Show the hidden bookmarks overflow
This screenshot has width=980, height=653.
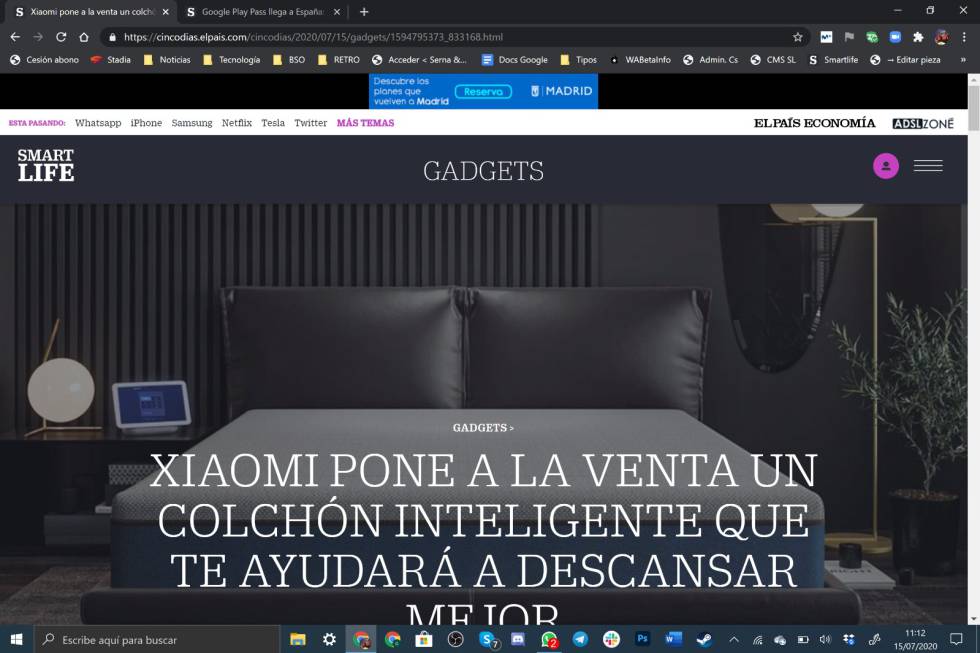[x=963, y=60]
